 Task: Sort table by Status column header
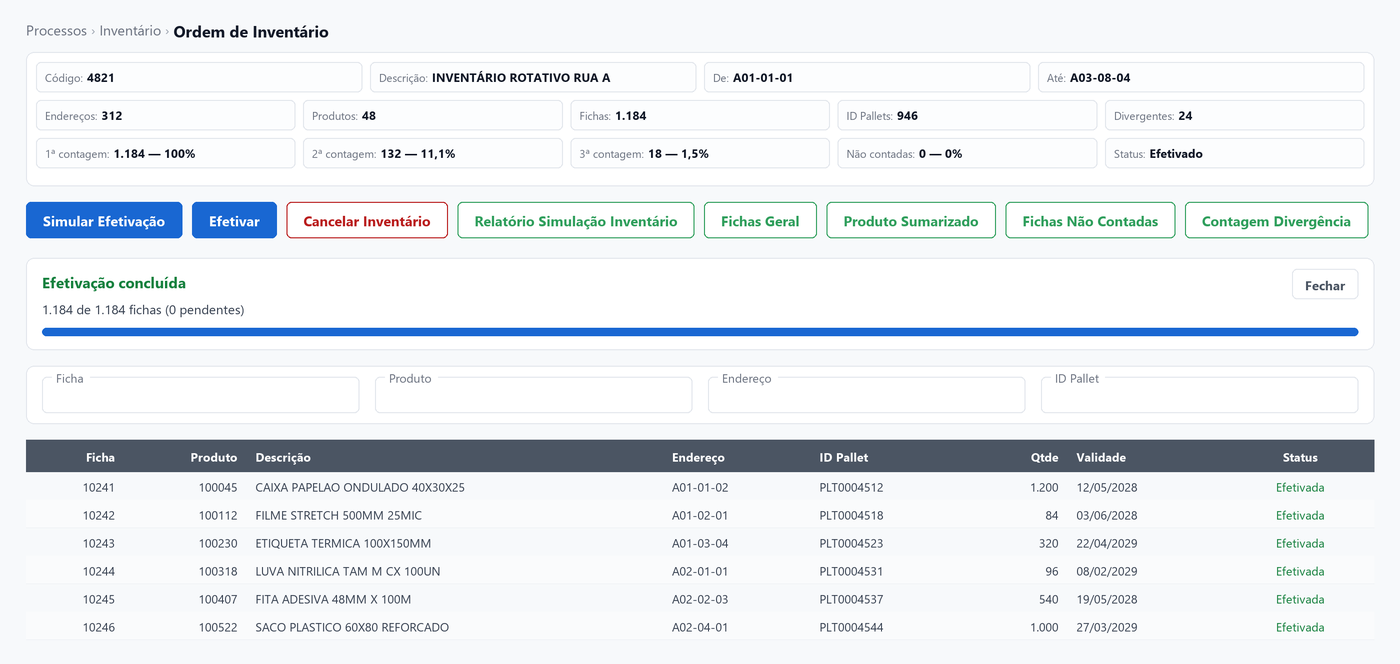pyautogui.click(x=1300, y=457)
